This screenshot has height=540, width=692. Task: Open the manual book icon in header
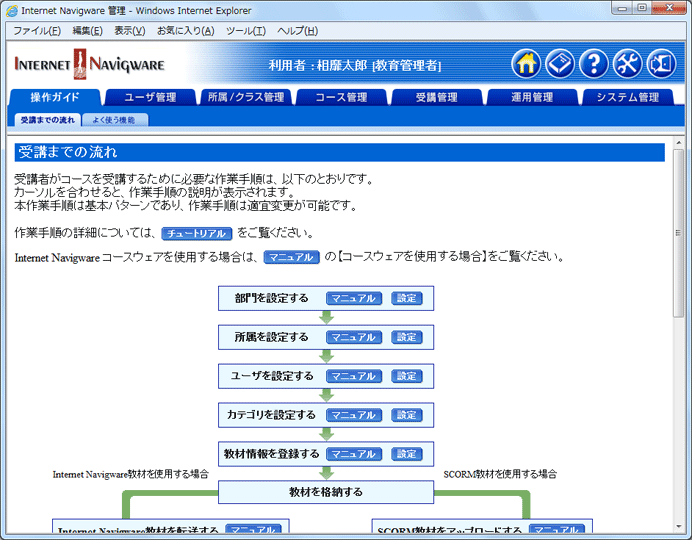point(560,64)
